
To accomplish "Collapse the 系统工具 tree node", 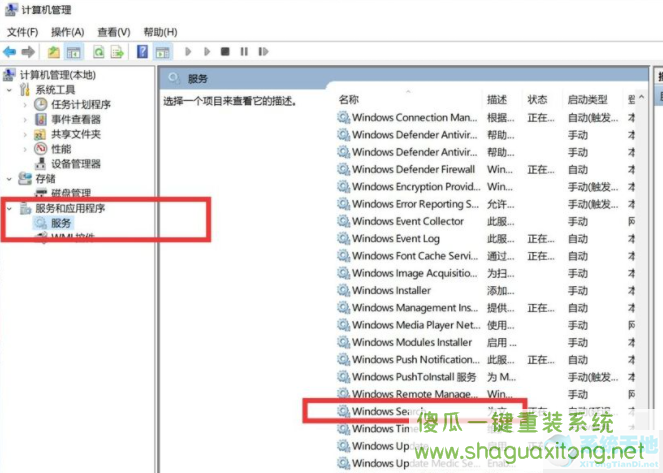I will click(9, 90).
